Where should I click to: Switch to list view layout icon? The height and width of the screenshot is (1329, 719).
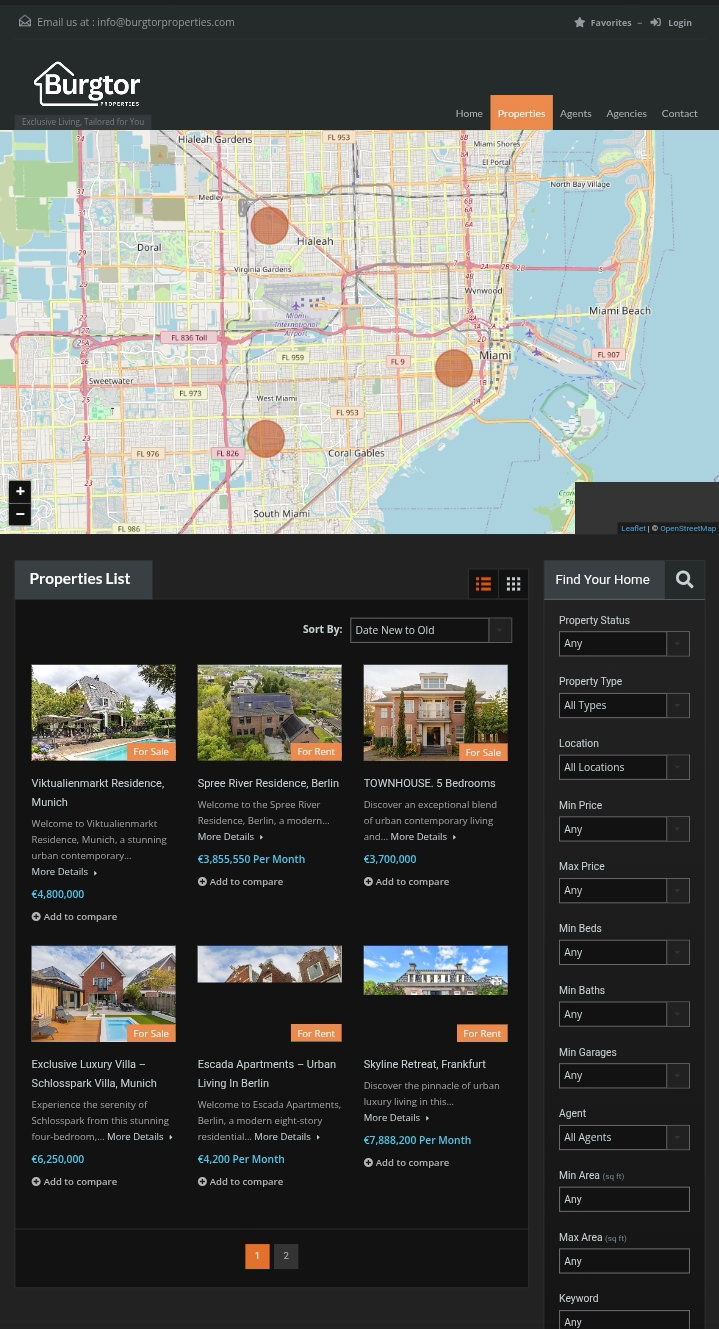pyautogui.click(x=483, y=584)
